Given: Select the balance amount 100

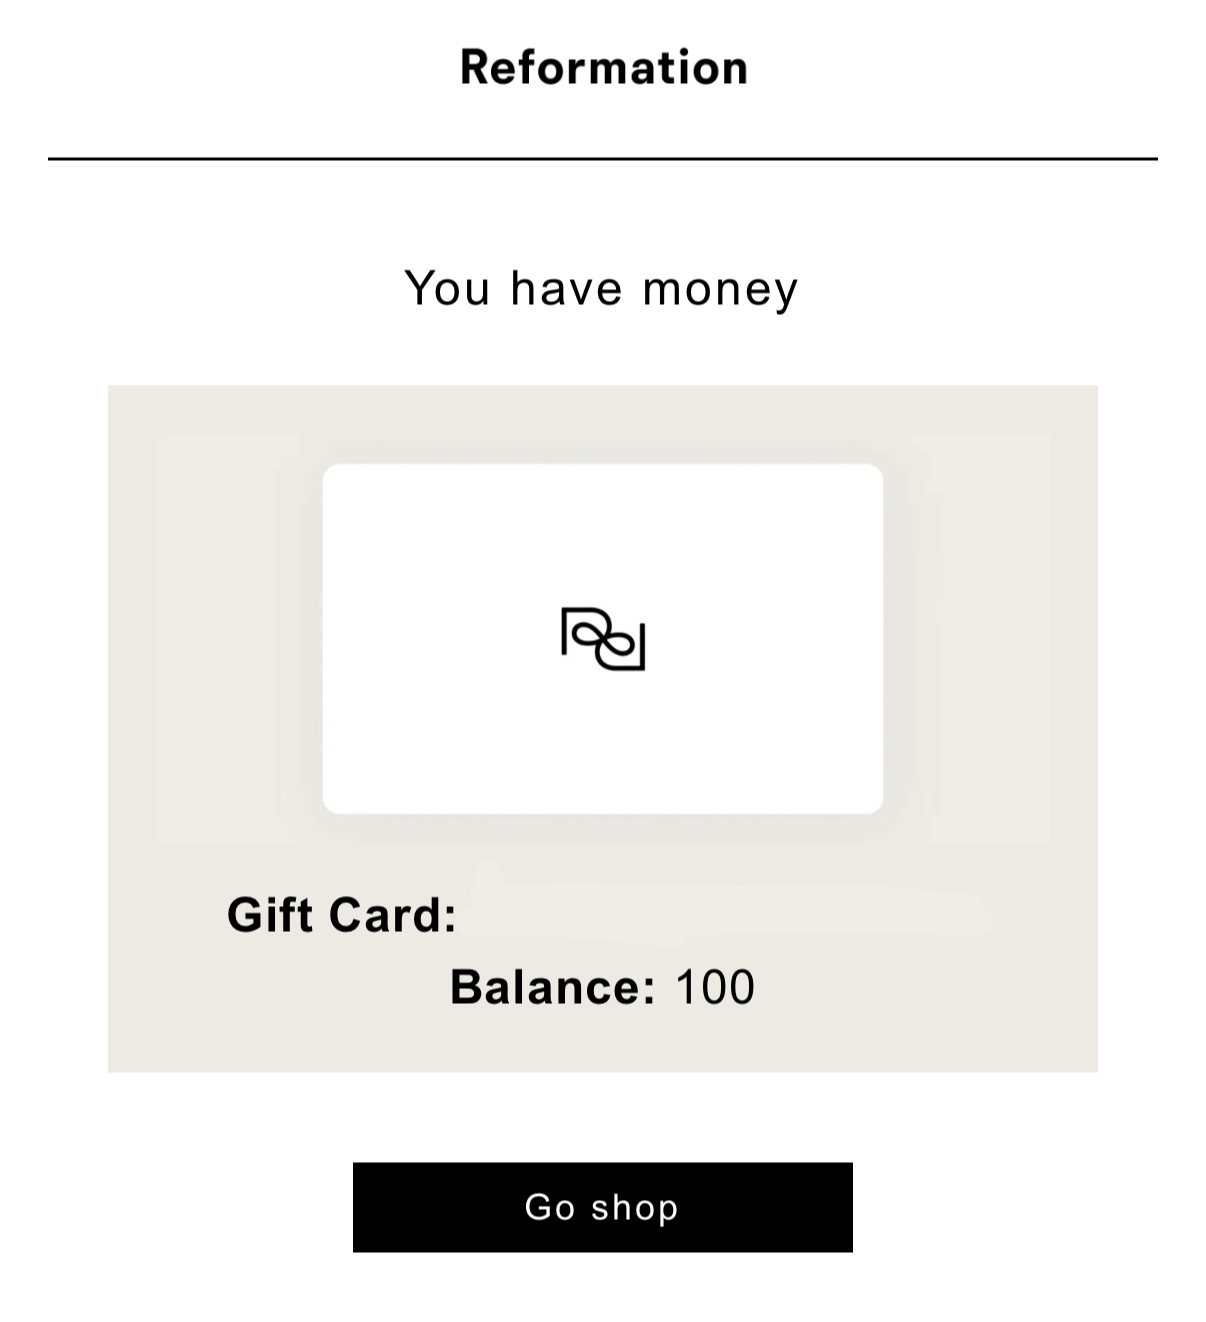Looking at the screenshot, I should coord(715,987).
